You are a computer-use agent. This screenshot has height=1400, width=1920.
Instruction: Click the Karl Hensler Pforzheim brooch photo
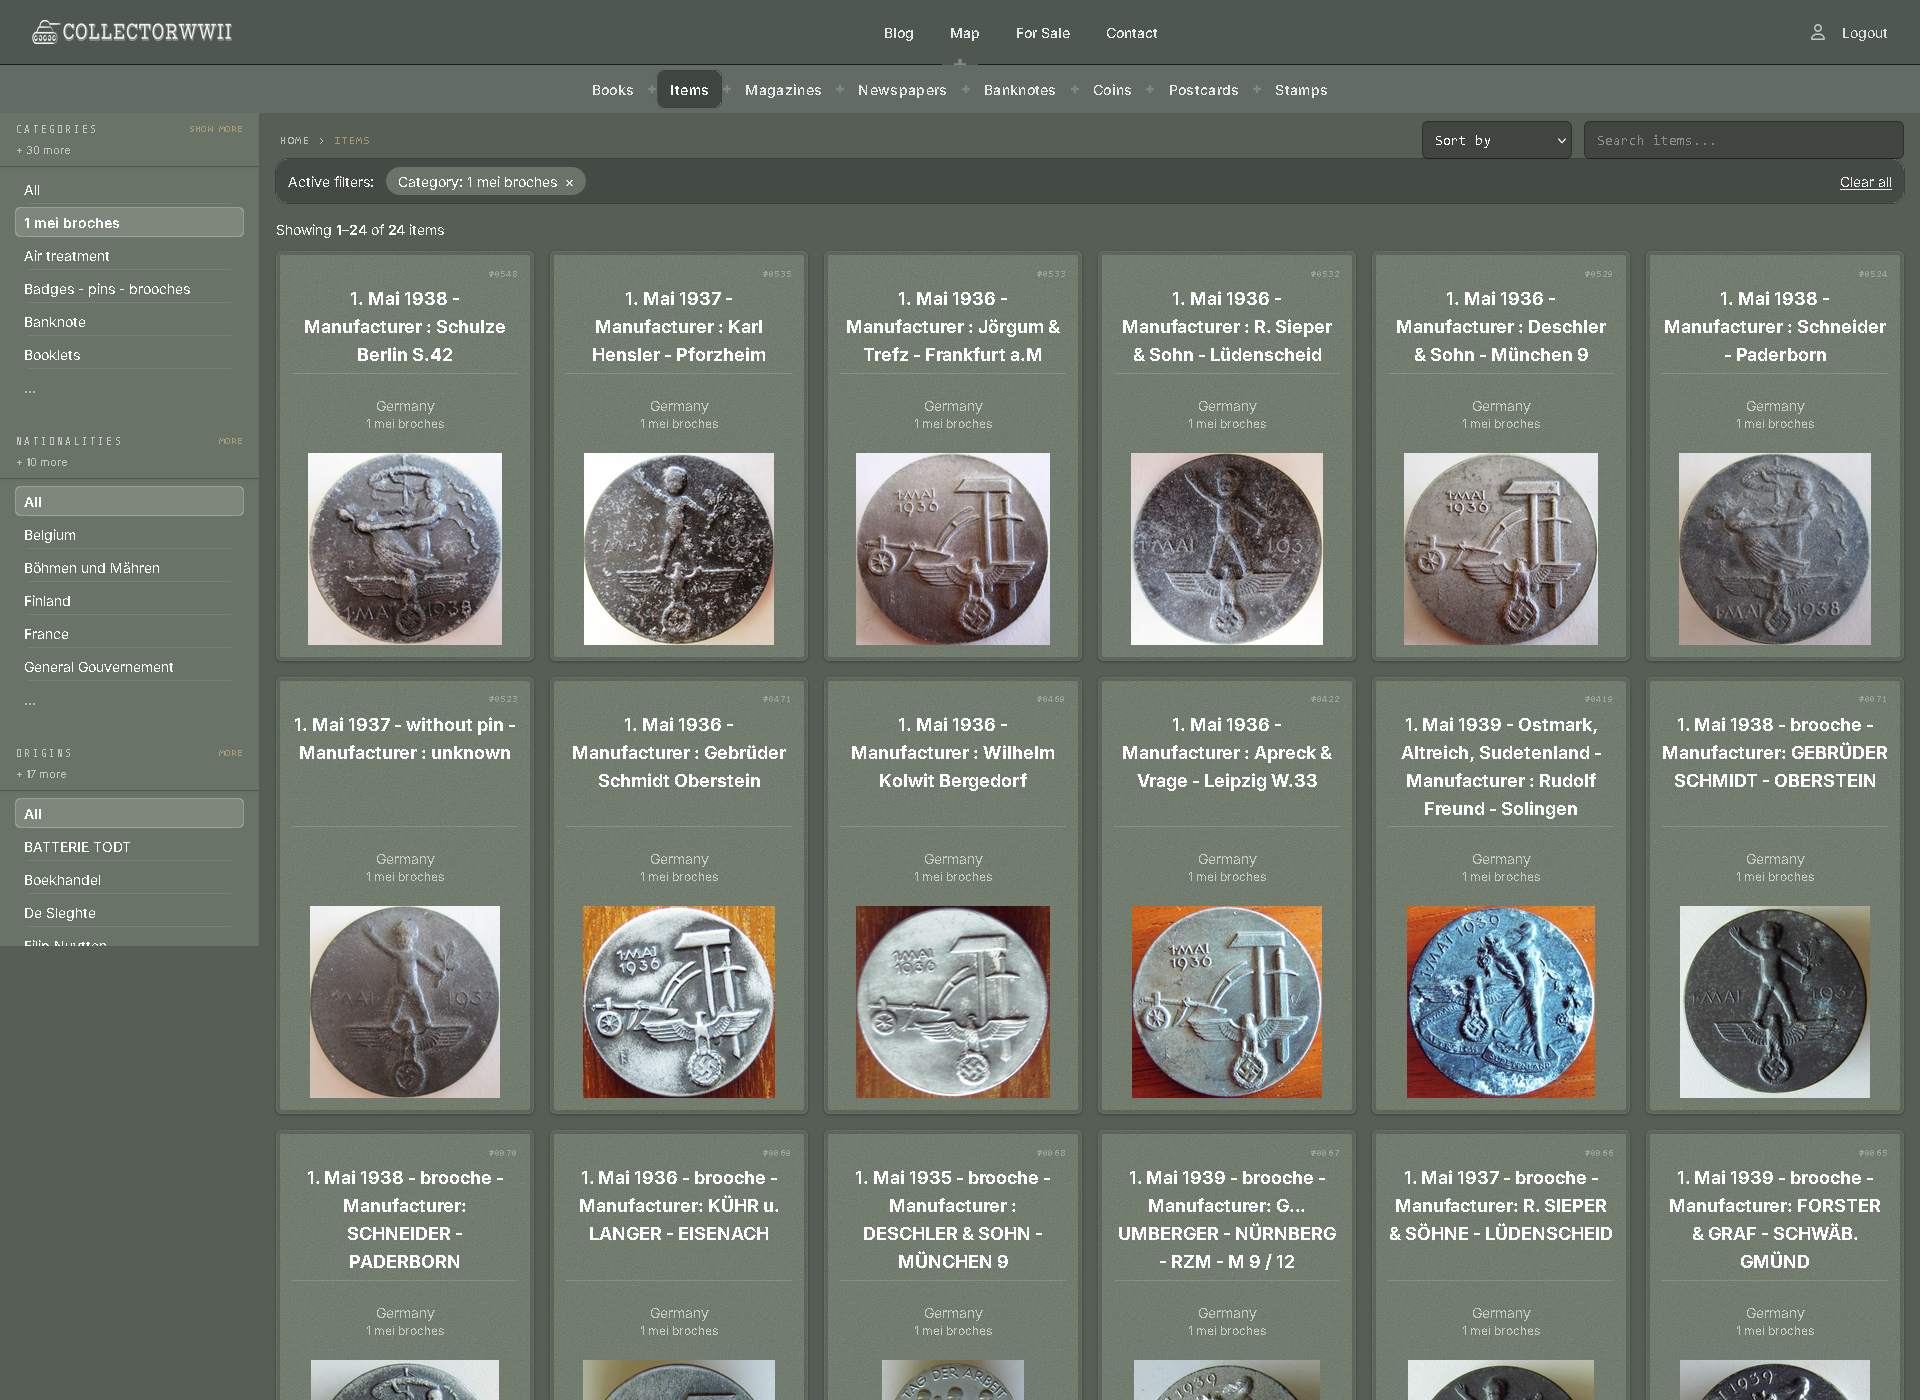678,548
